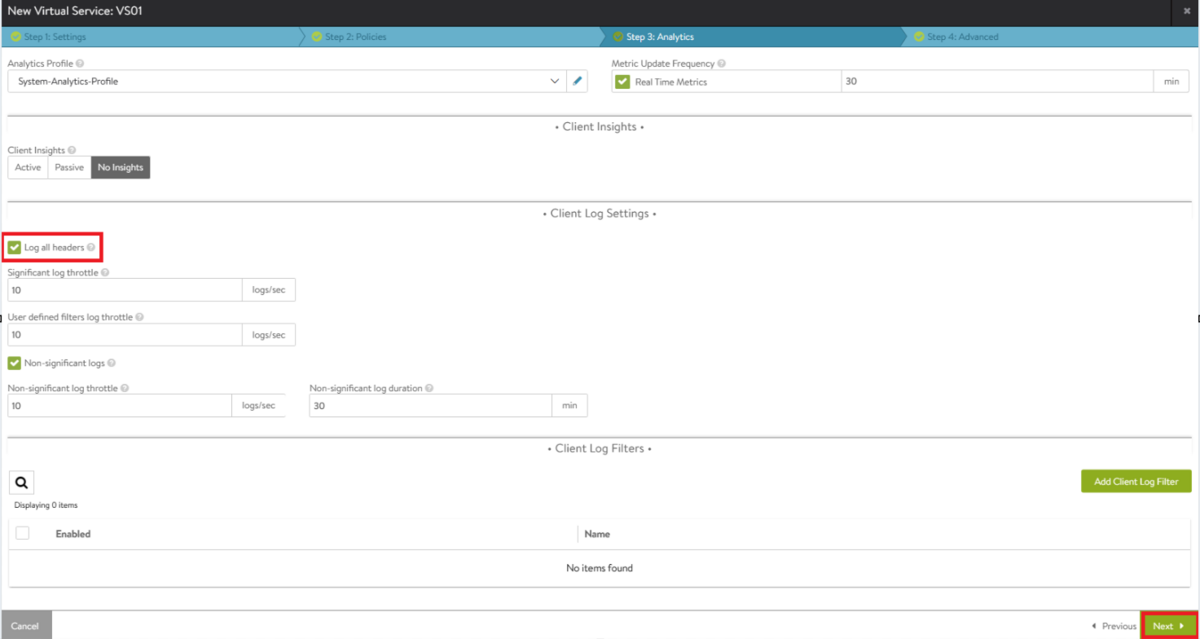
Task: Click the Next button
Action: click(x=1168, y=626)
